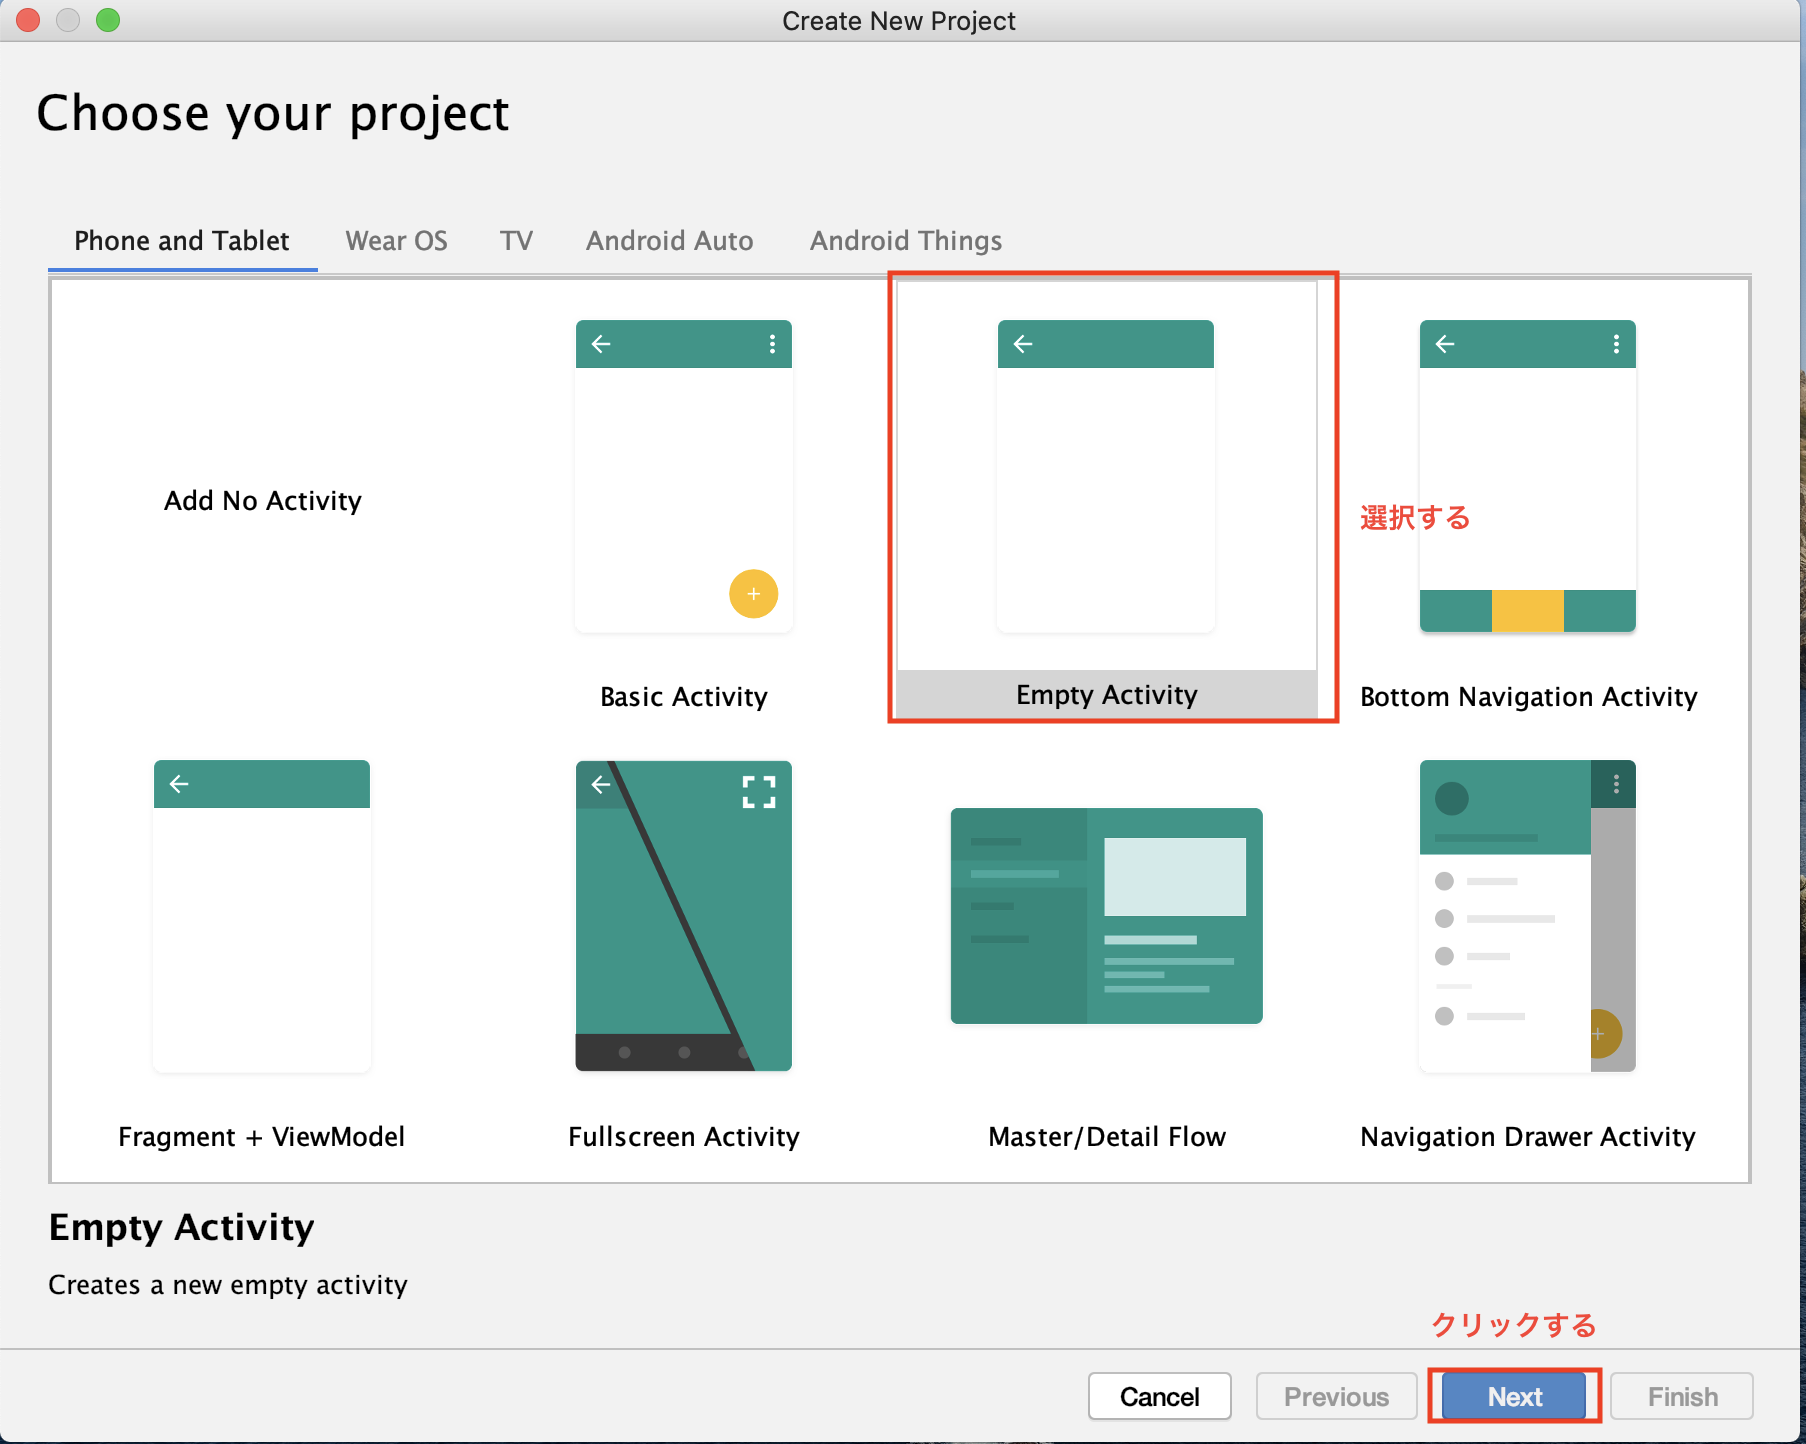Pick the Bottom Navigation Activity thumbnail
The width and height of the screenshot is (1806, 1444).
(1528, 476)
